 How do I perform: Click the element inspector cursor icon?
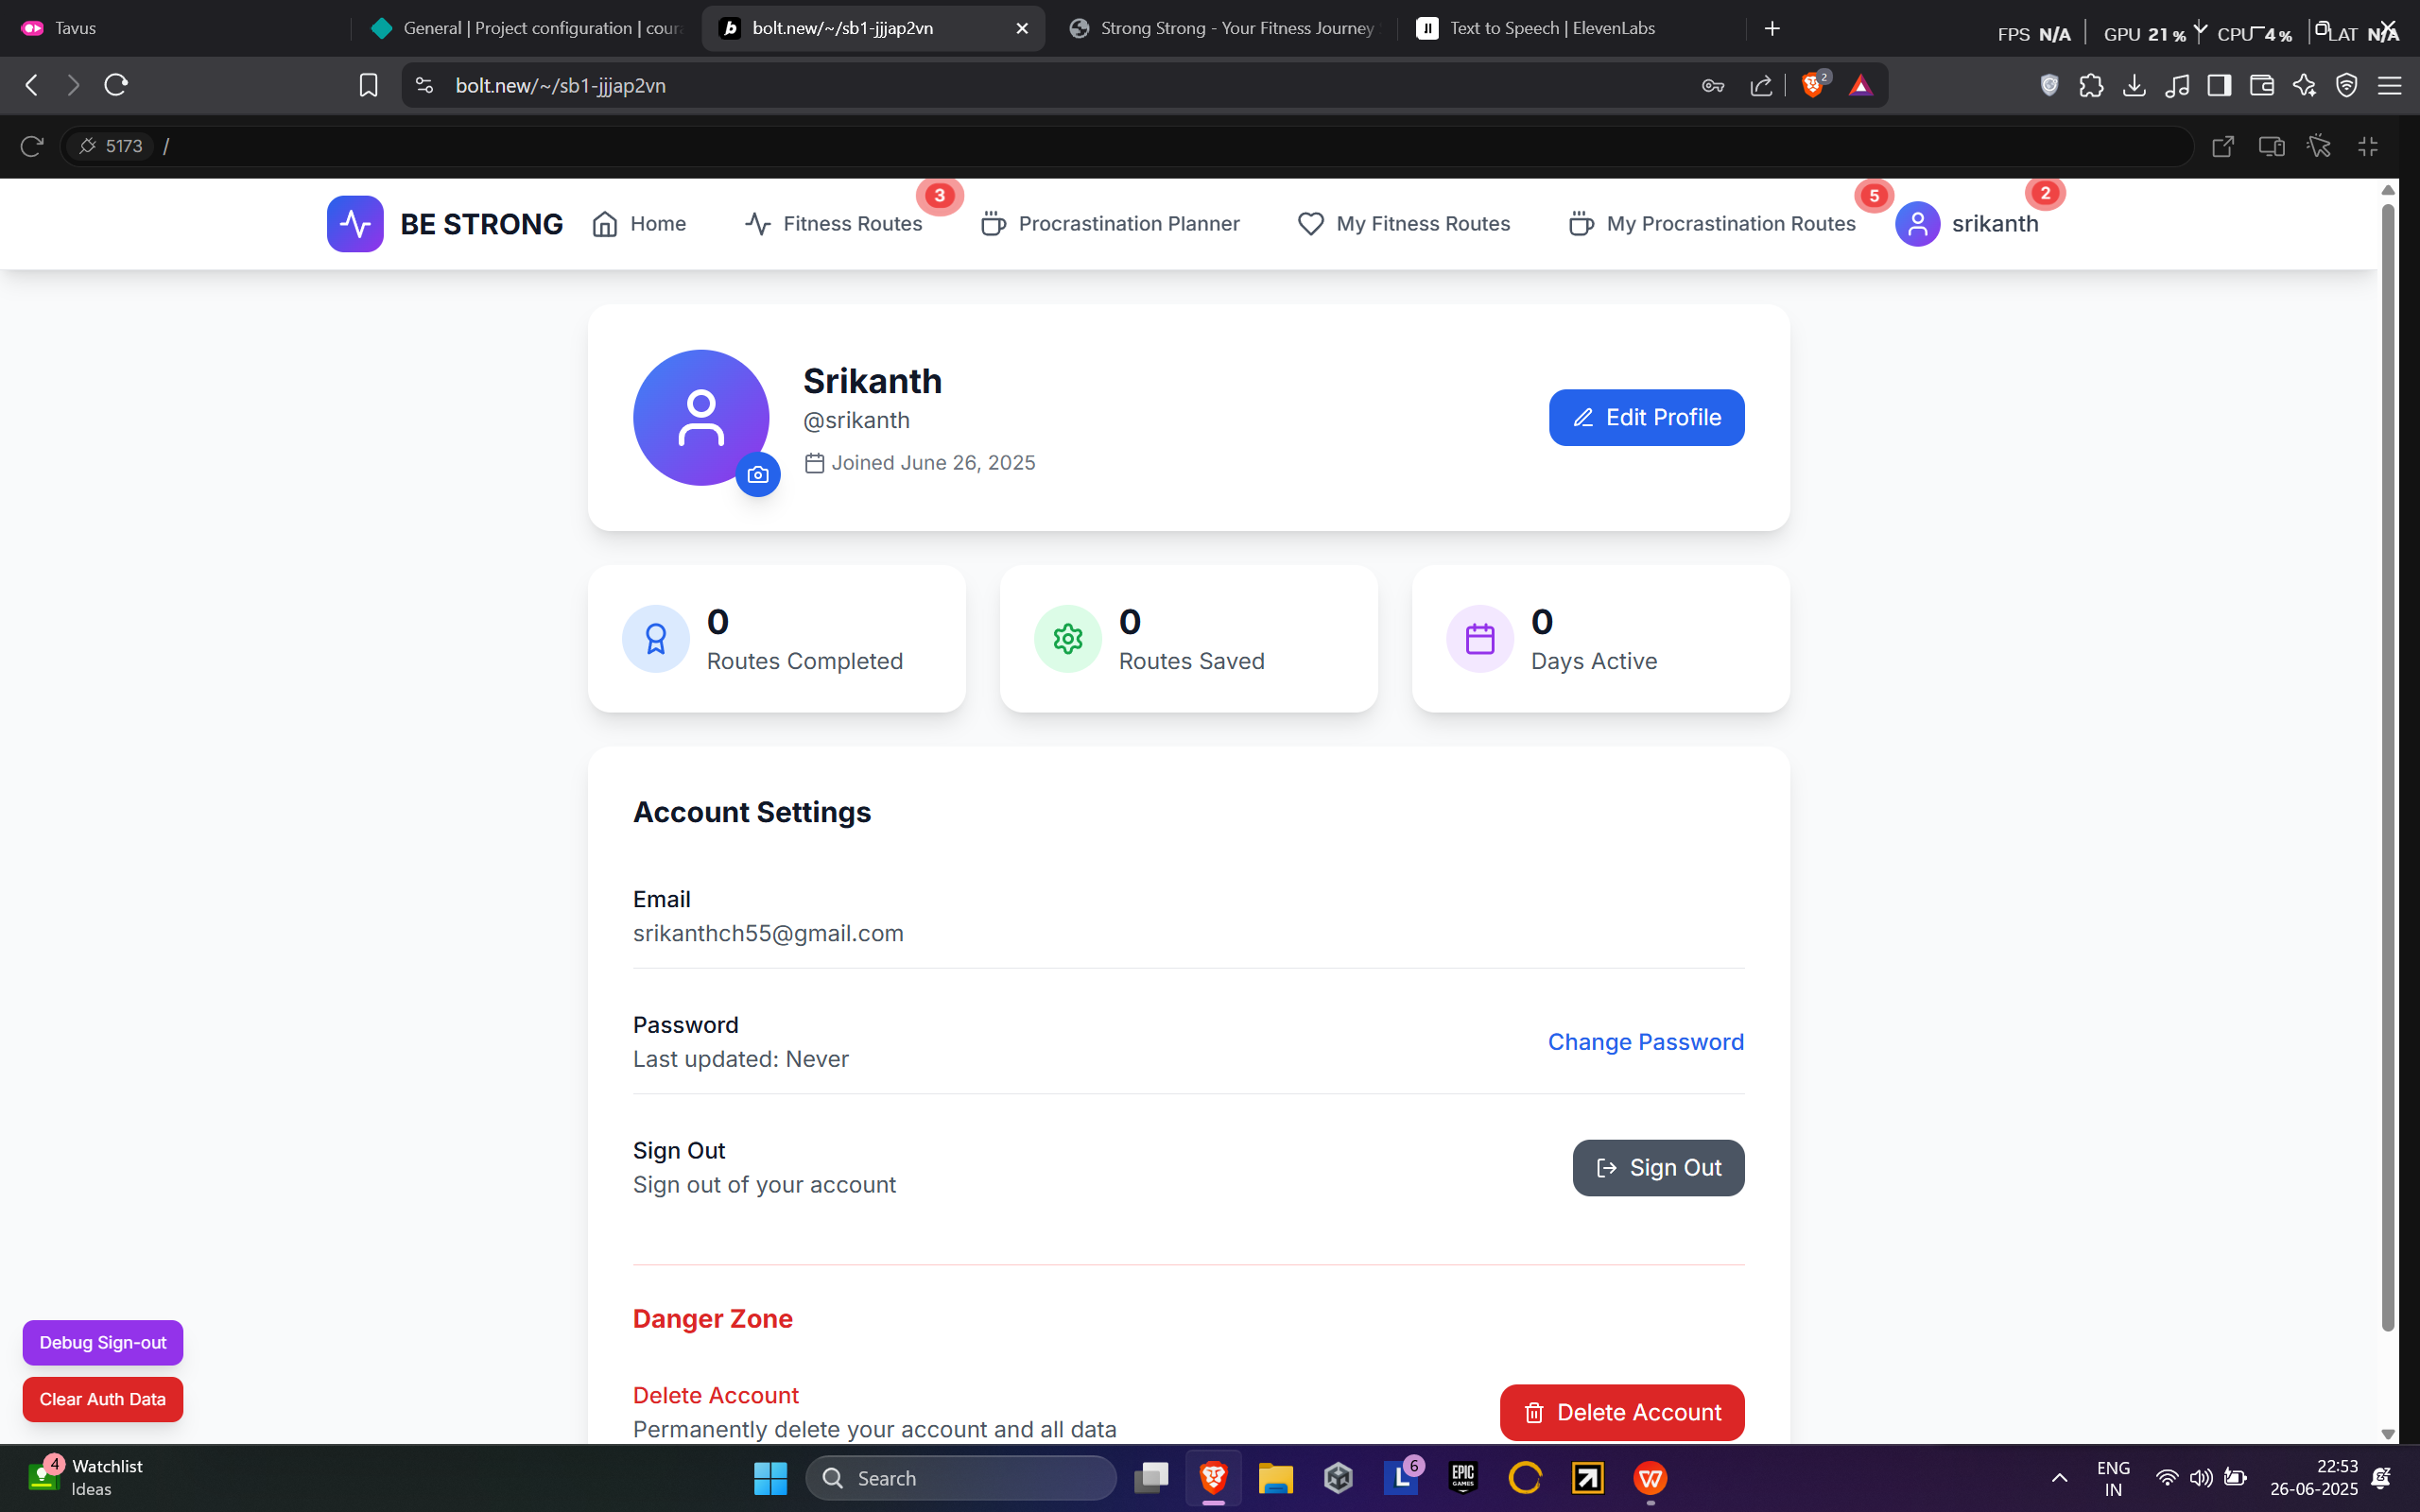point(2319,146)
